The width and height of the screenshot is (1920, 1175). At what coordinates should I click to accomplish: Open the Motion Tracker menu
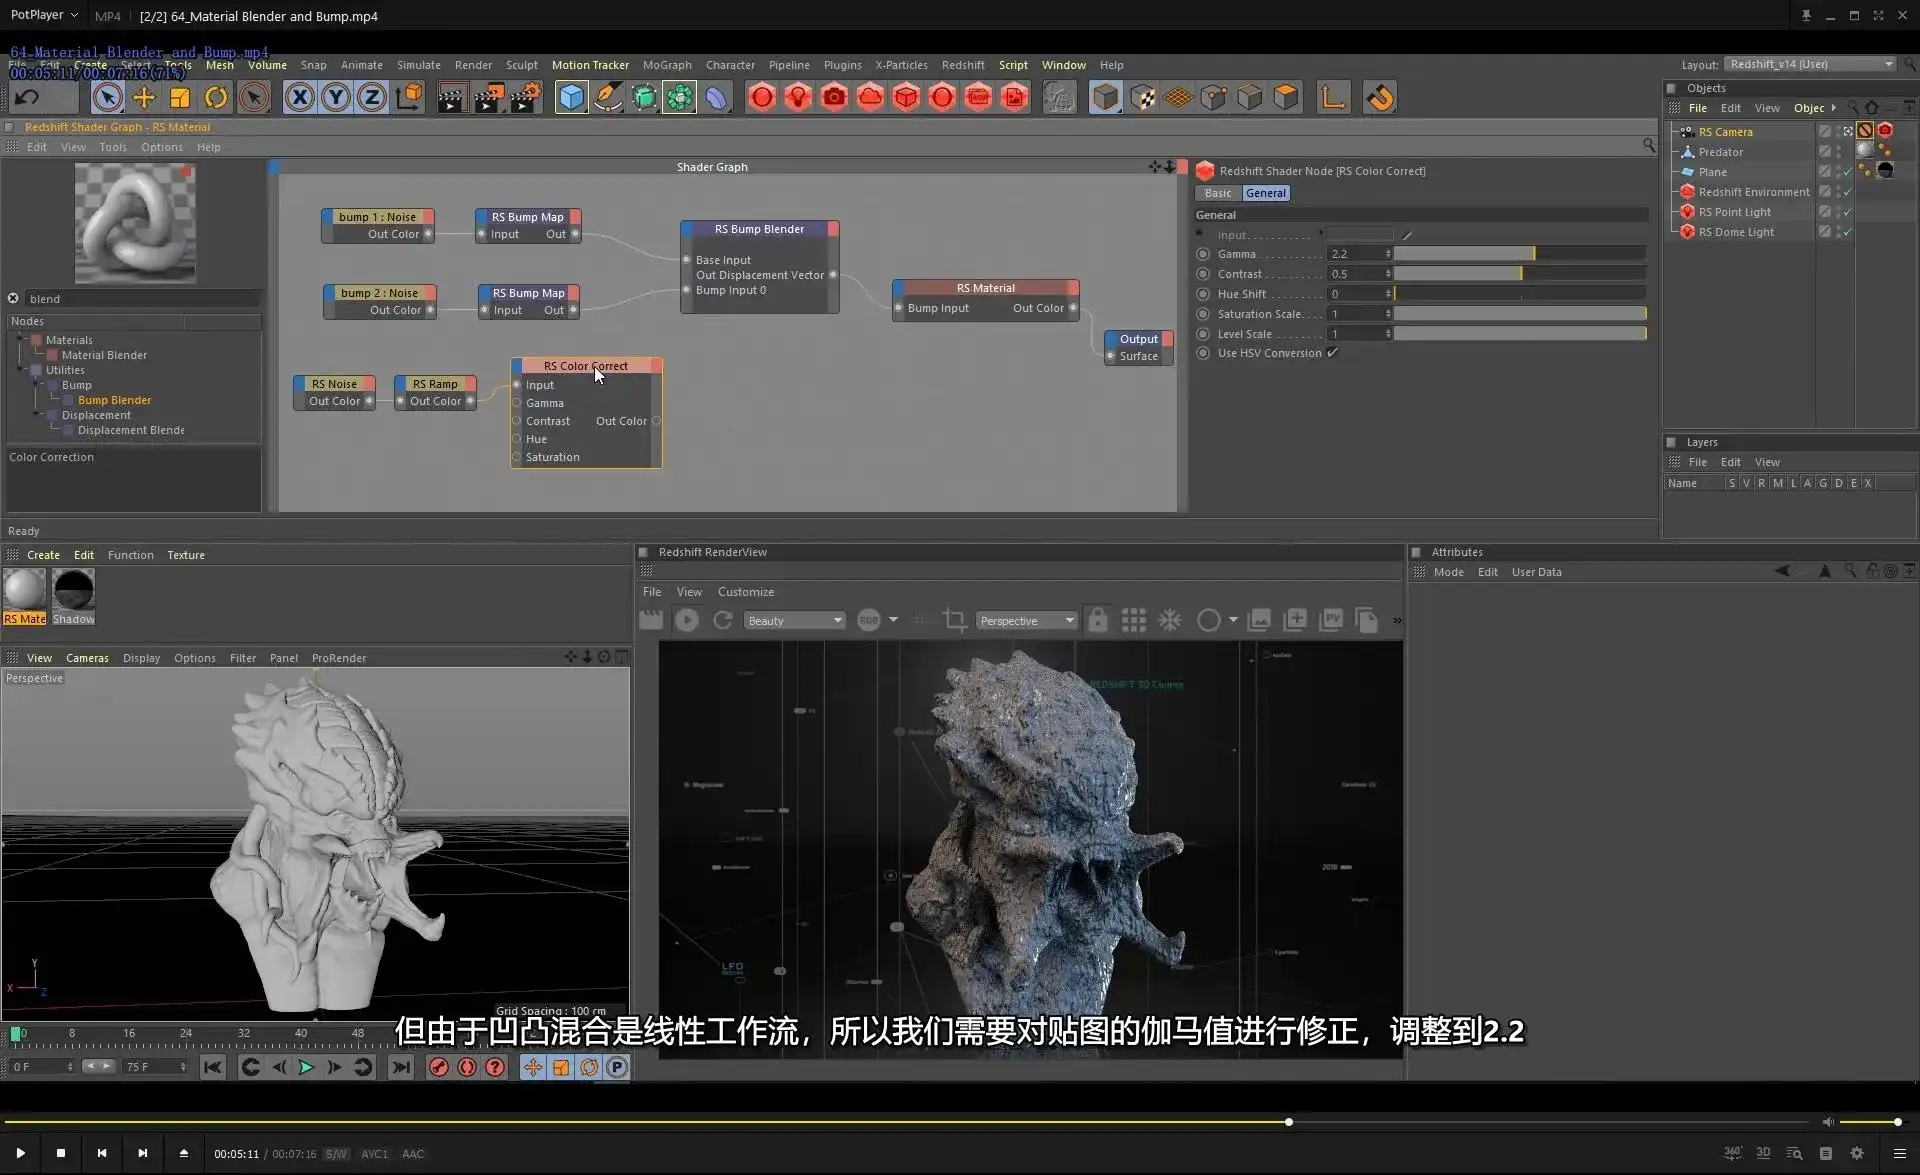click(590, 64)
